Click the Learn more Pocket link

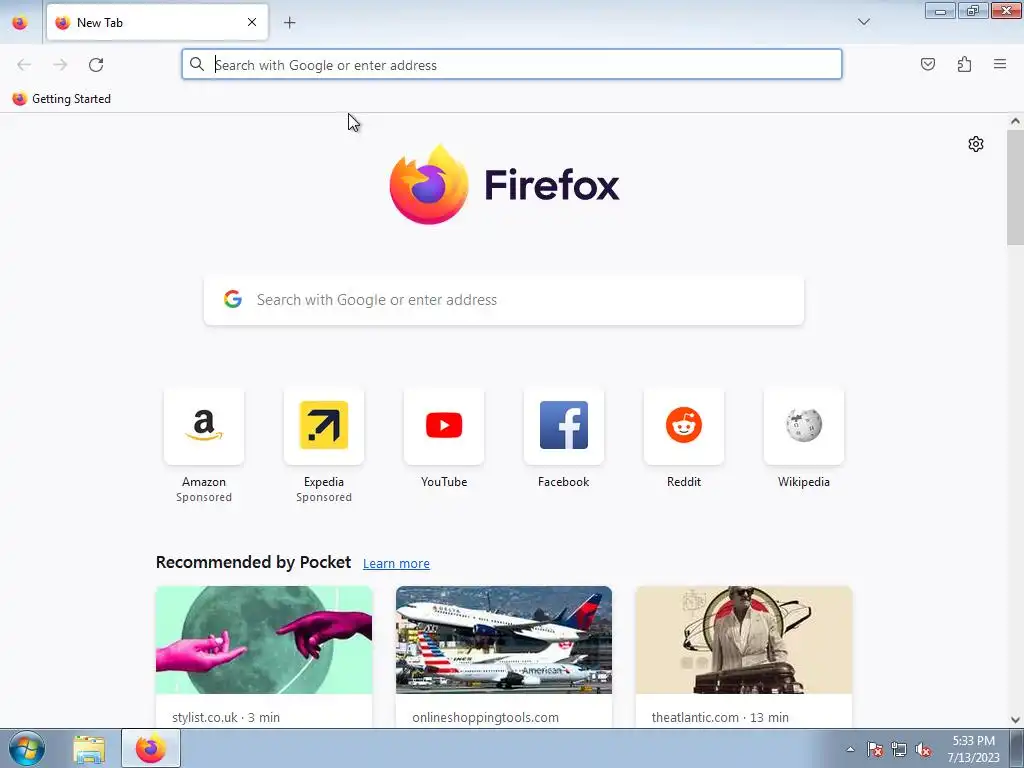tap(396, 564)
